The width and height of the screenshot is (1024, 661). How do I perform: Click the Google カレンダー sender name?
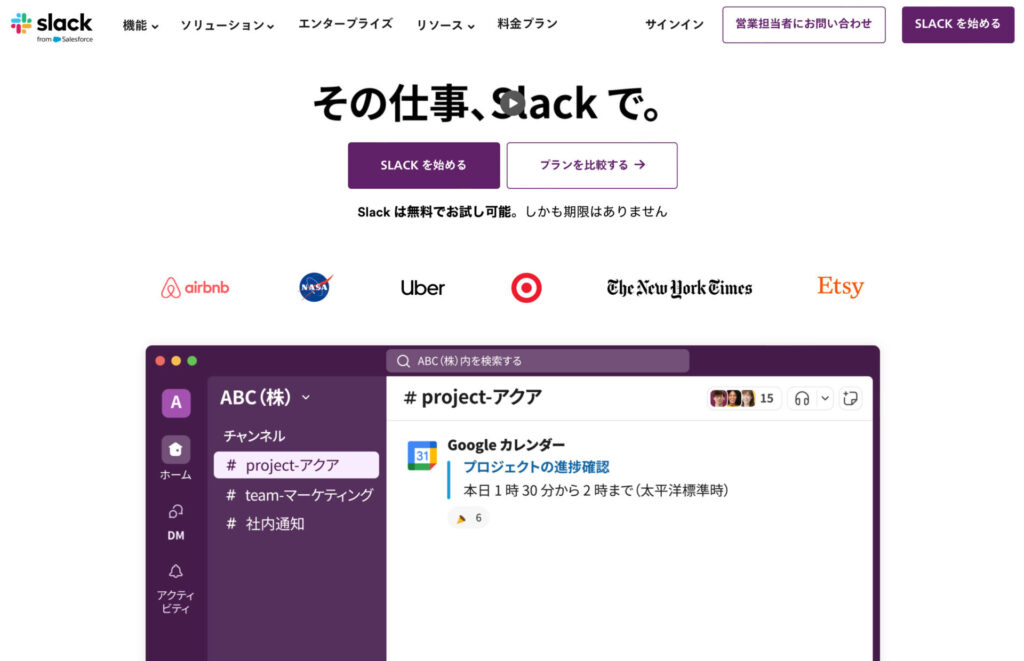[506, 445]
